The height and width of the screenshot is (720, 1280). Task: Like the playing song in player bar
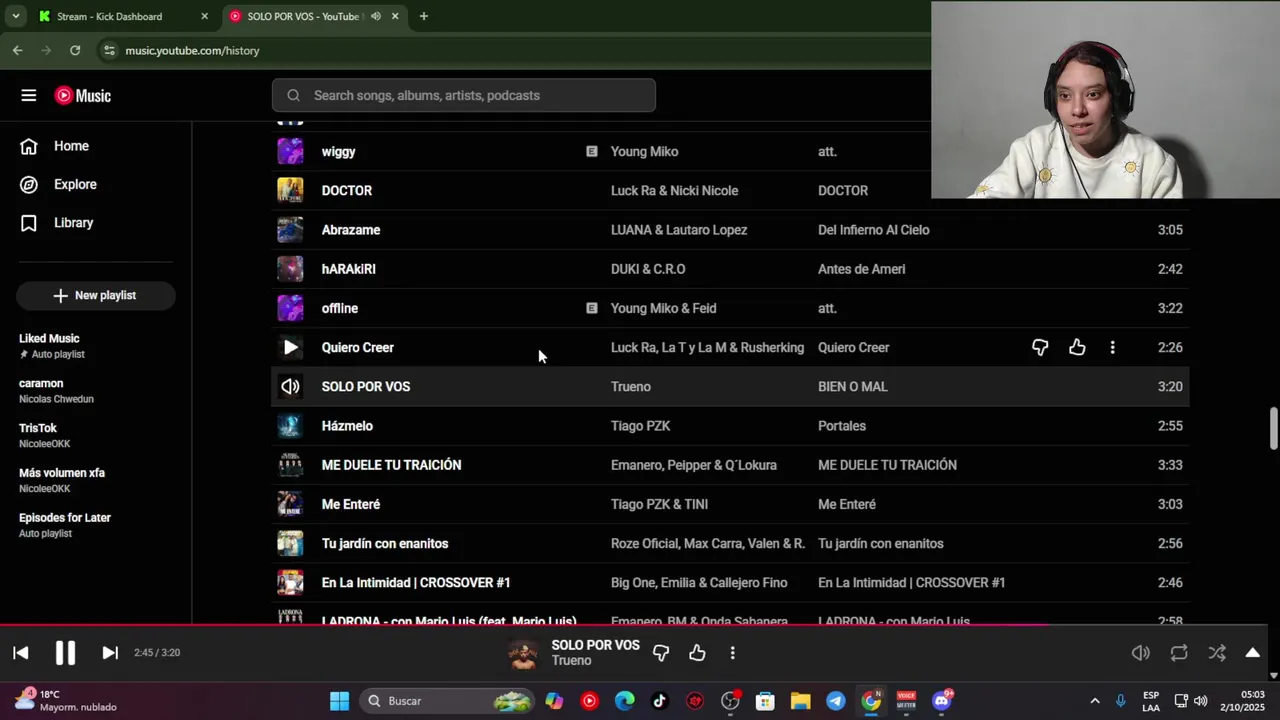(x=697, y=653)
